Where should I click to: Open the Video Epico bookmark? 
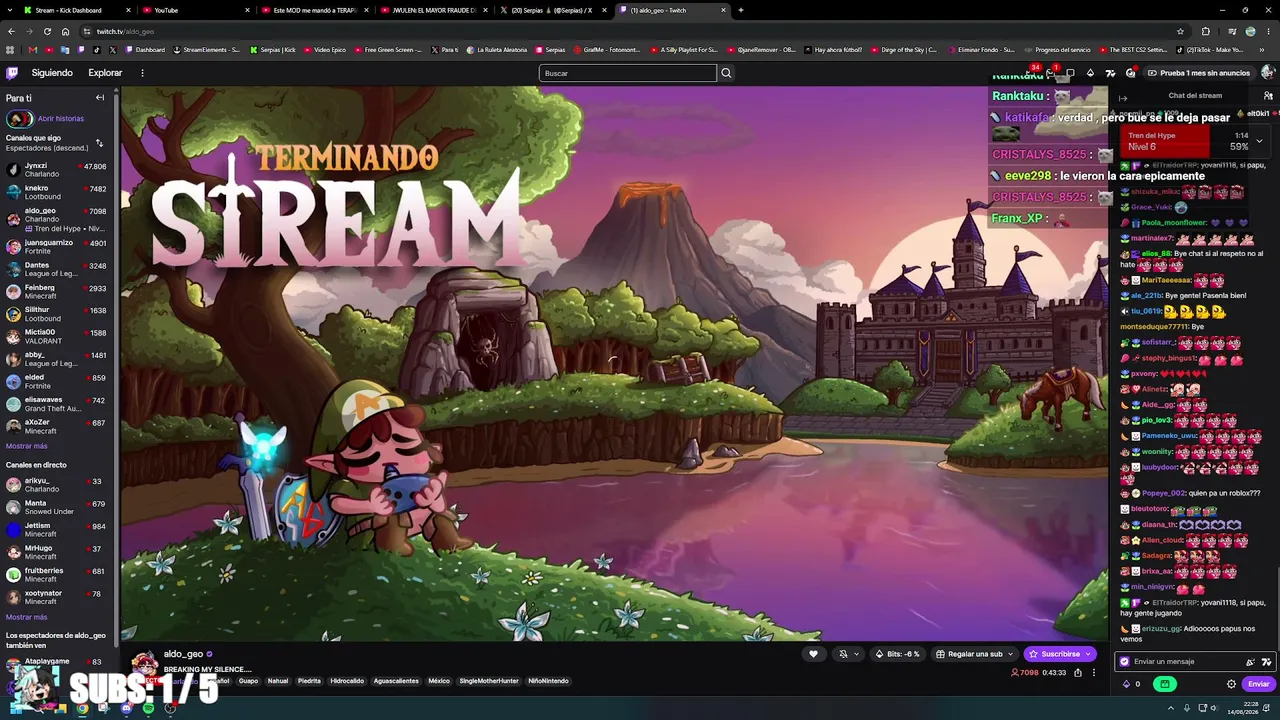(x=325, y=50)
